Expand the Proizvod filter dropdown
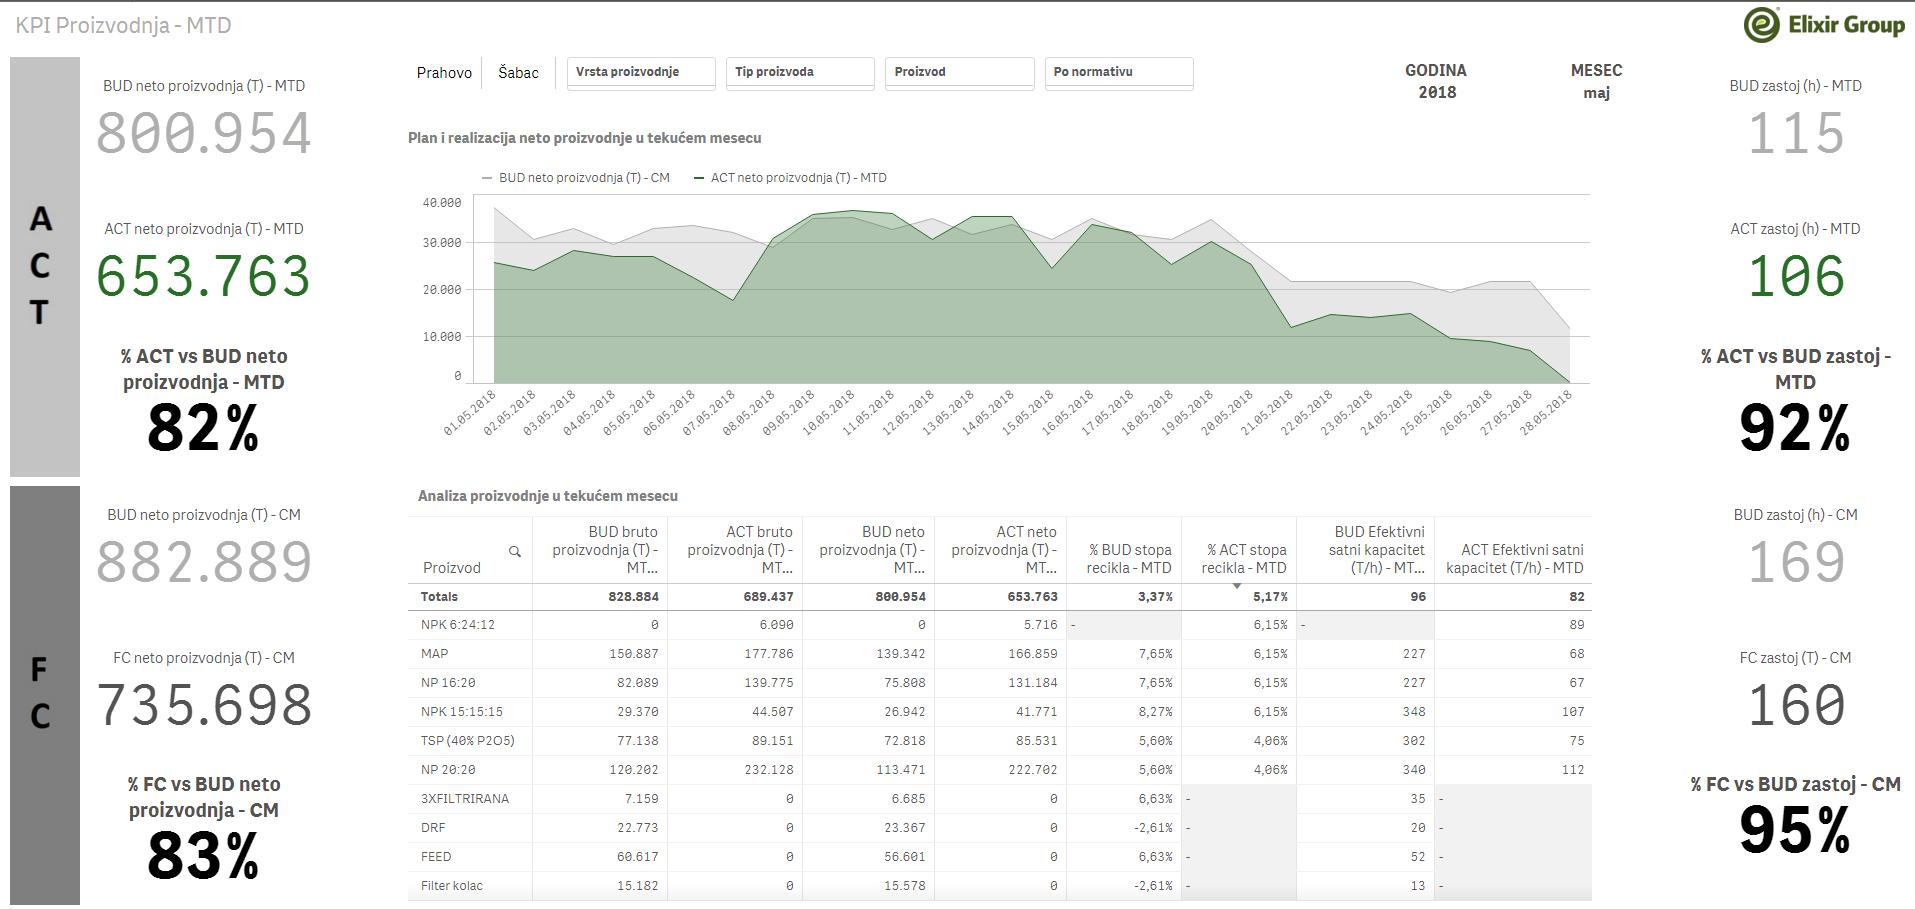 tap(959, 73)
